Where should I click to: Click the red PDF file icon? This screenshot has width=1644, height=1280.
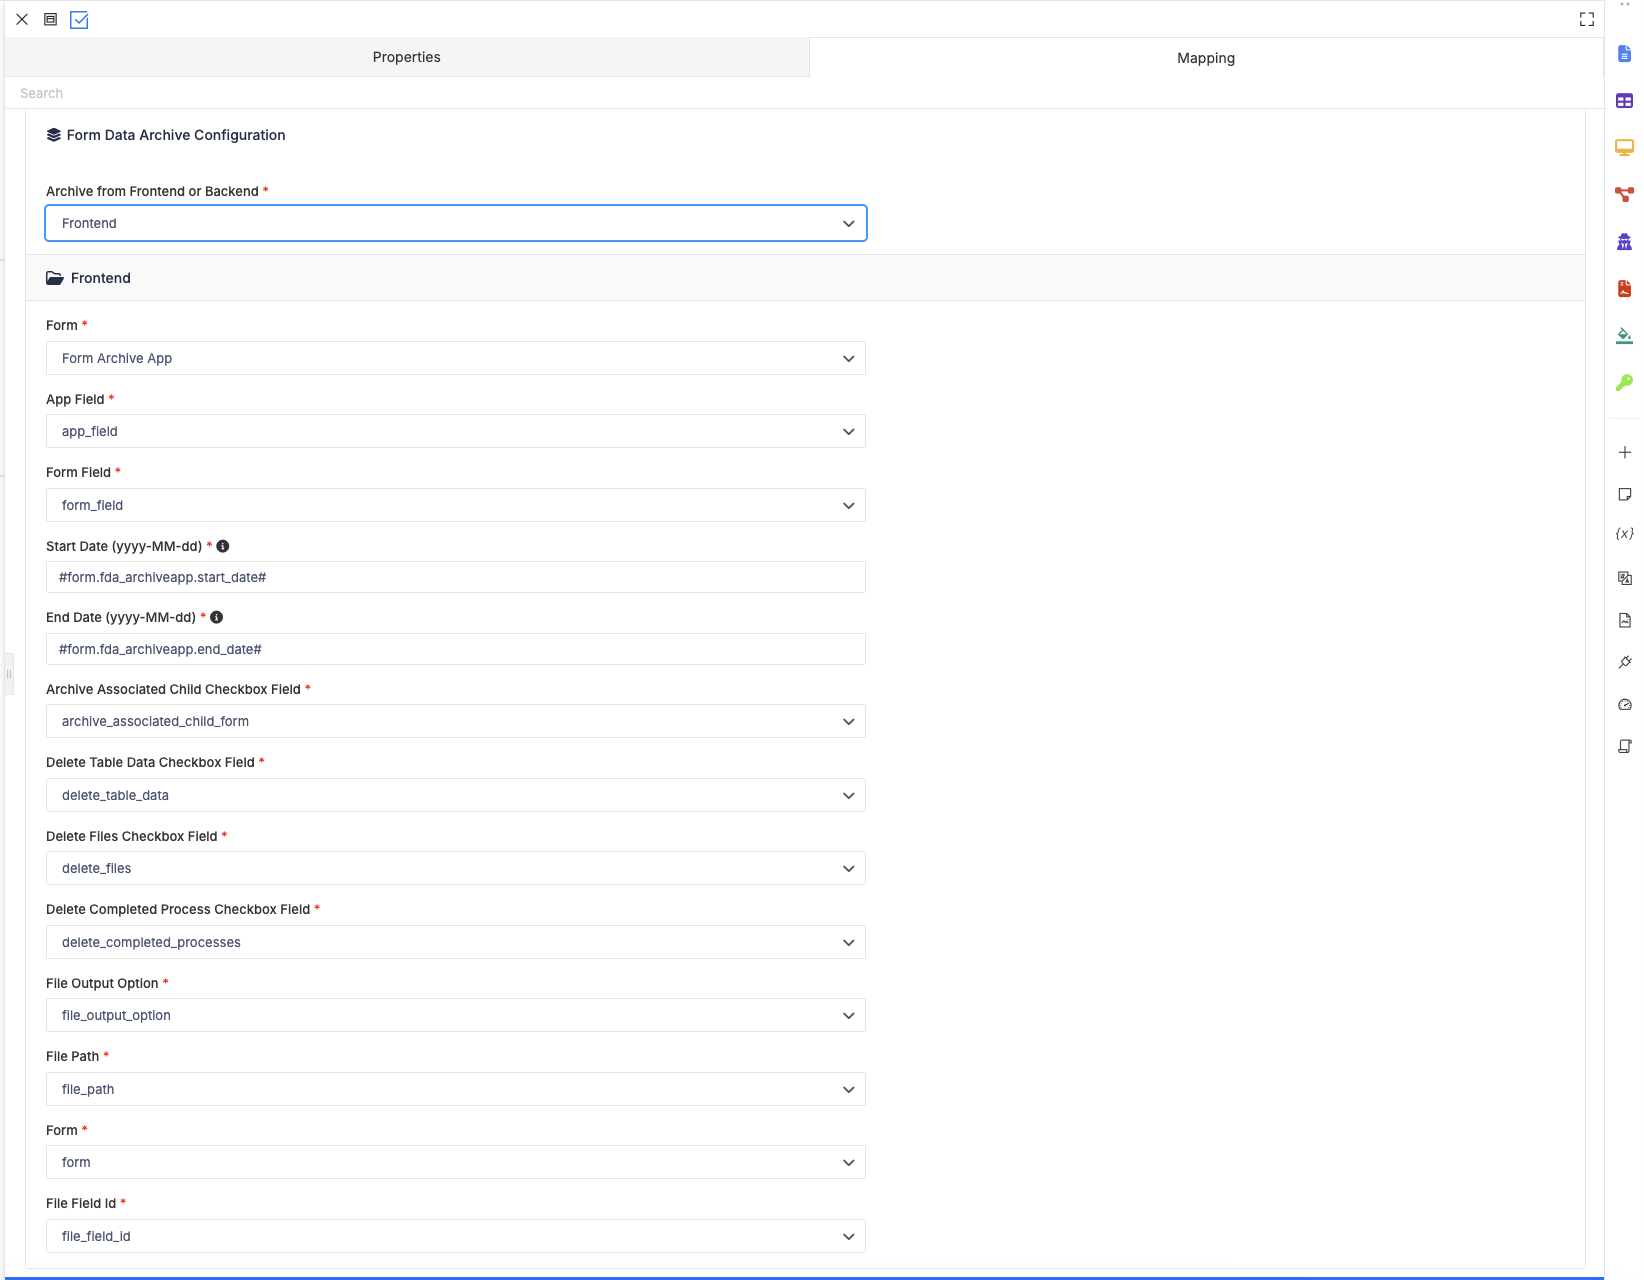pos(1624,289)
